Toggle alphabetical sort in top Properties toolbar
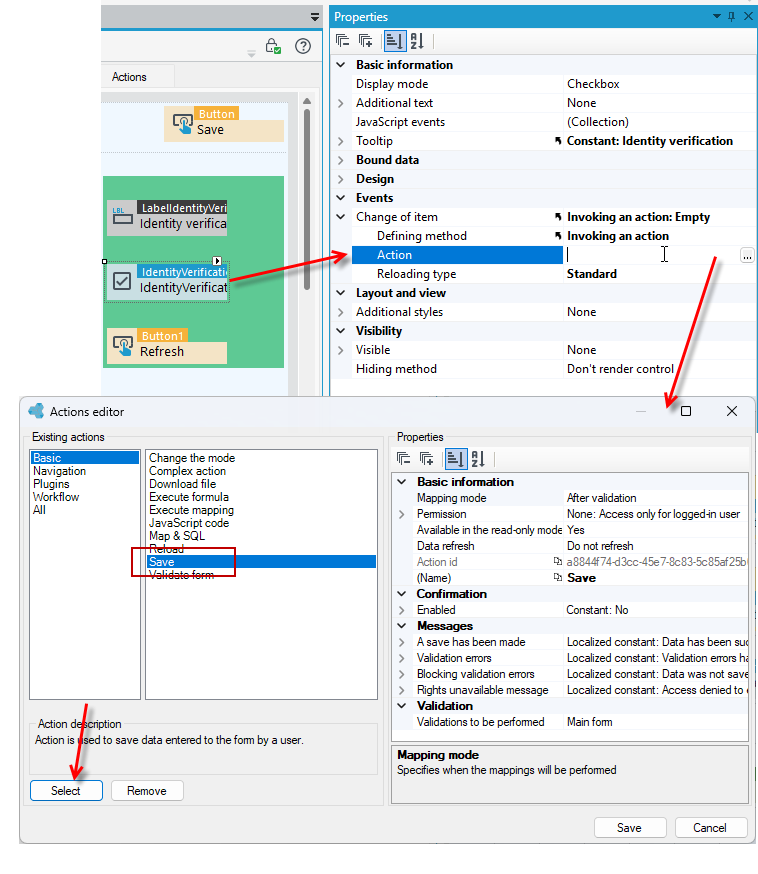The image size is (758, 874). pos(417,41)
